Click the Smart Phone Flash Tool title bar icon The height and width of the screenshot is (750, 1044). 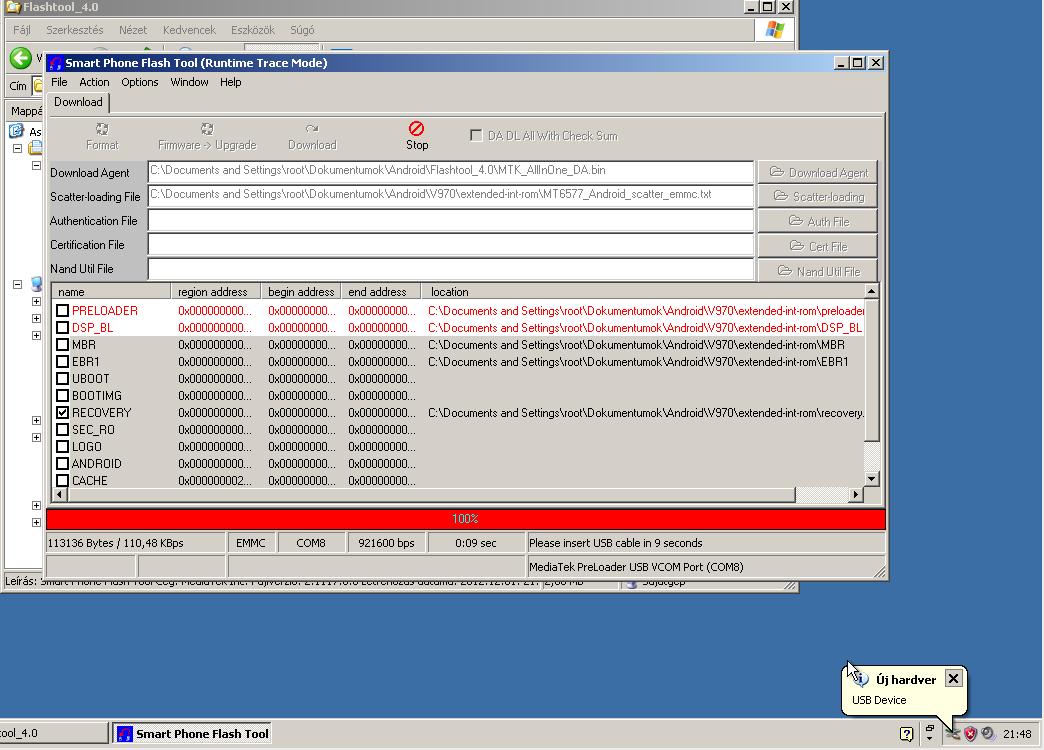[56, 63]
